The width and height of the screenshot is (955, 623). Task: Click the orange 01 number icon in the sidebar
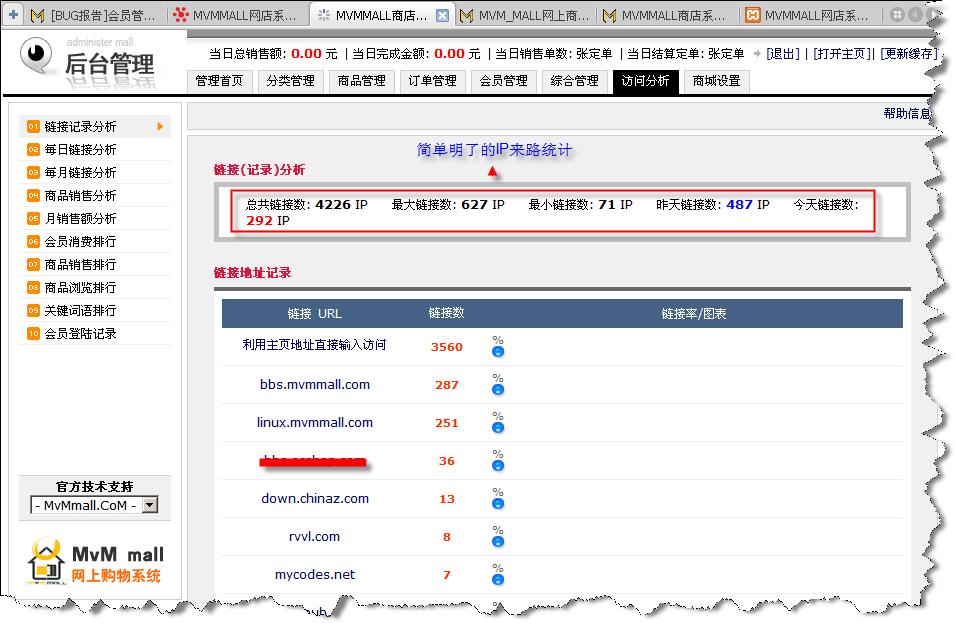[33, 127]
